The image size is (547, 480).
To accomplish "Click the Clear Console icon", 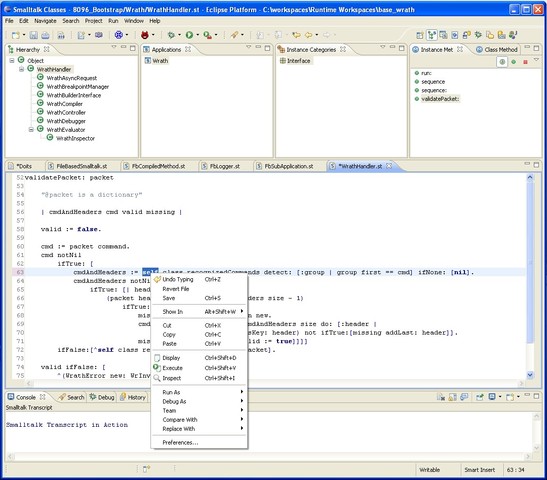I will point(441,397).
